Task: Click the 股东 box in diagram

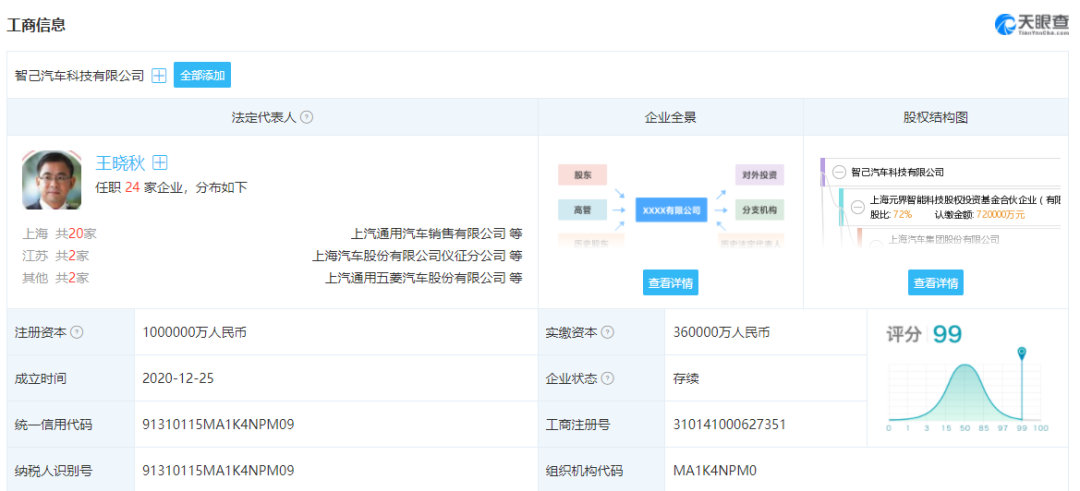Action: pos(583,174)
